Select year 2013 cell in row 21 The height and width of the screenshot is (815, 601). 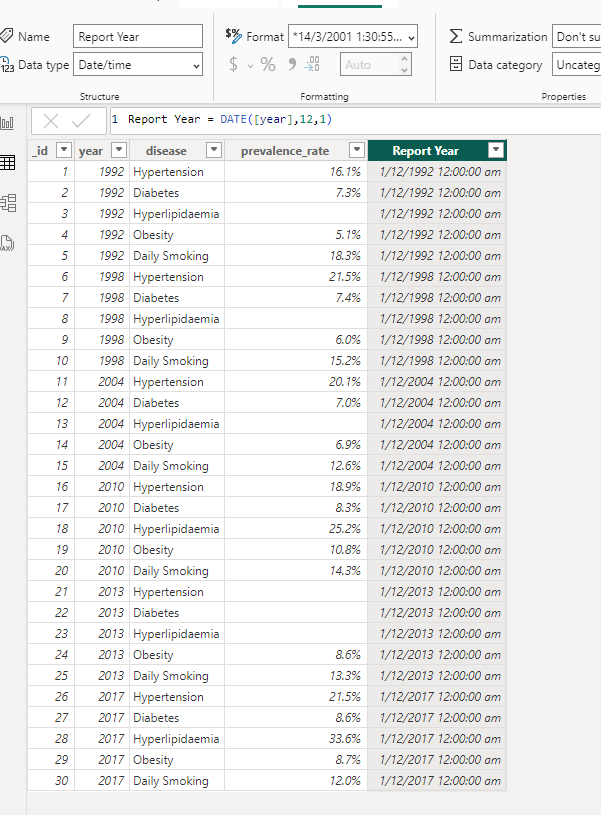(x=102, y=591)
